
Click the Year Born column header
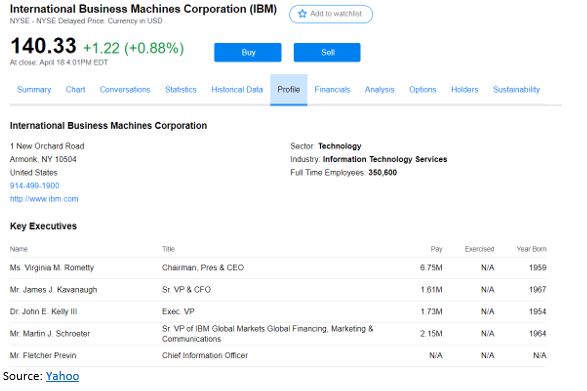532,249
